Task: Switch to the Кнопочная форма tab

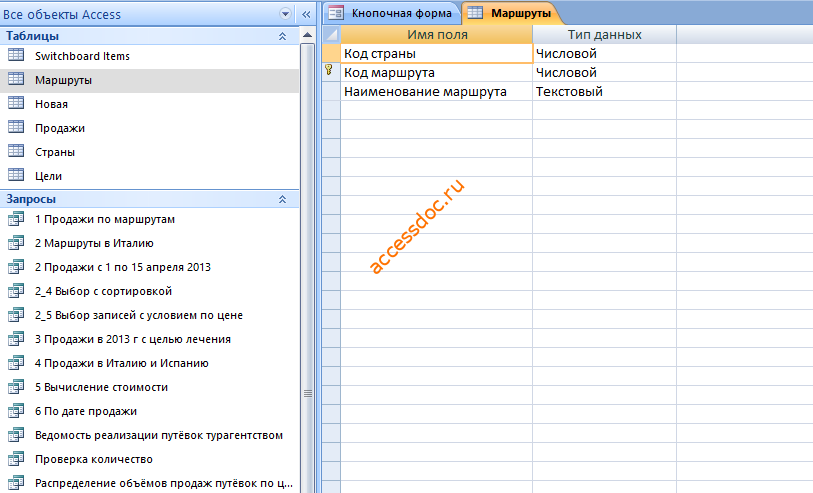Action: pos(394,13)
